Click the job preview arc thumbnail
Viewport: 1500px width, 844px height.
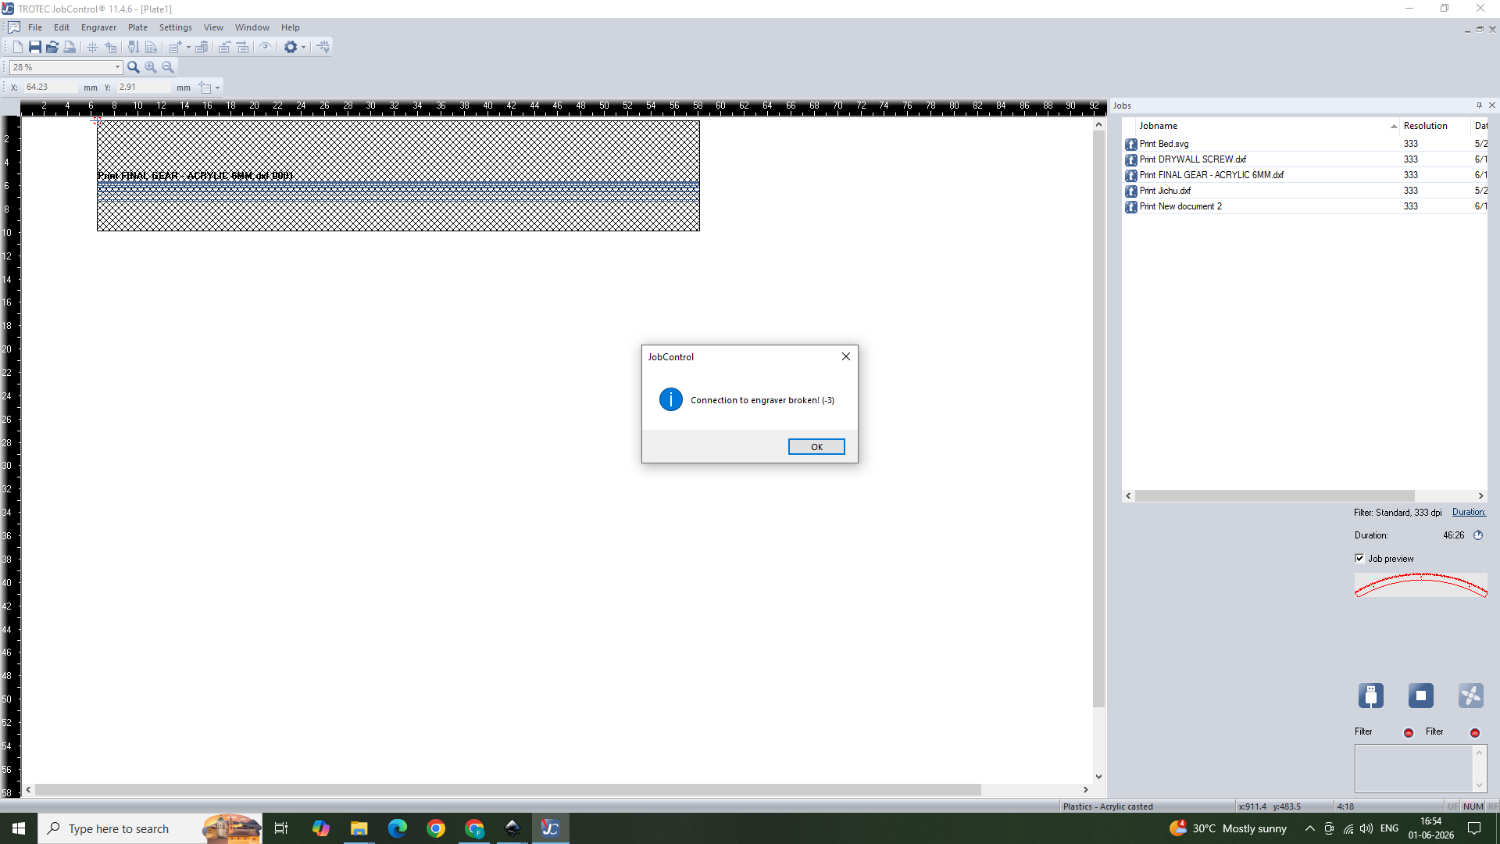point(1421,585)
